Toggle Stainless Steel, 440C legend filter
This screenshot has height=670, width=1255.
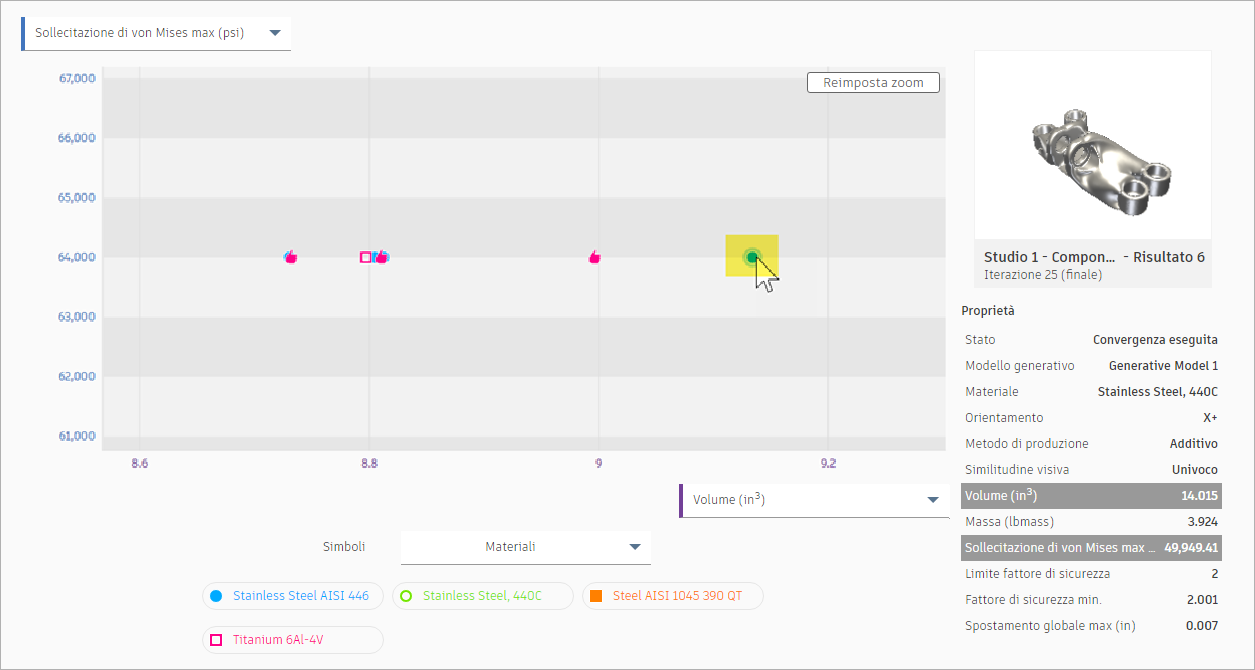click(x=482, y=596)
